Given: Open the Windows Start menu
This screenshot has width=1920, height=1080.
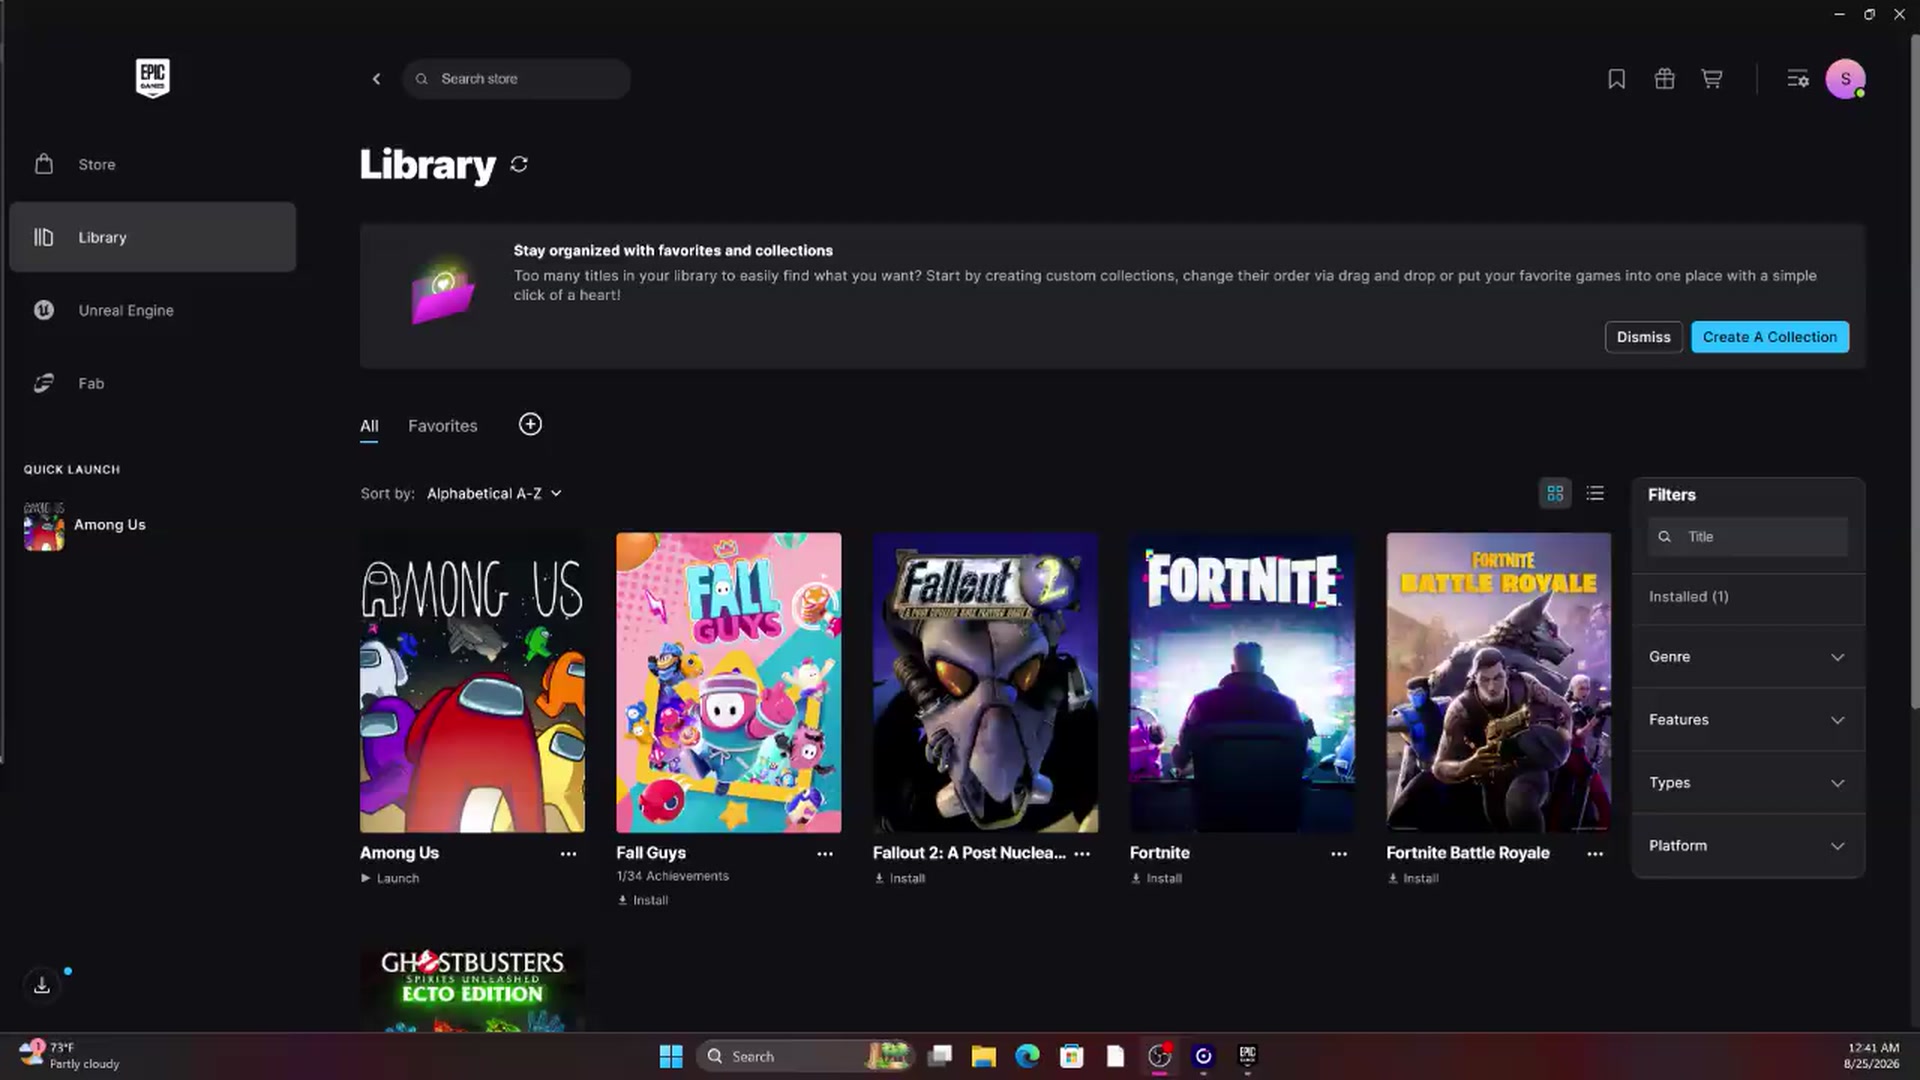Looking at the screenshot, I should [671, 1056].
